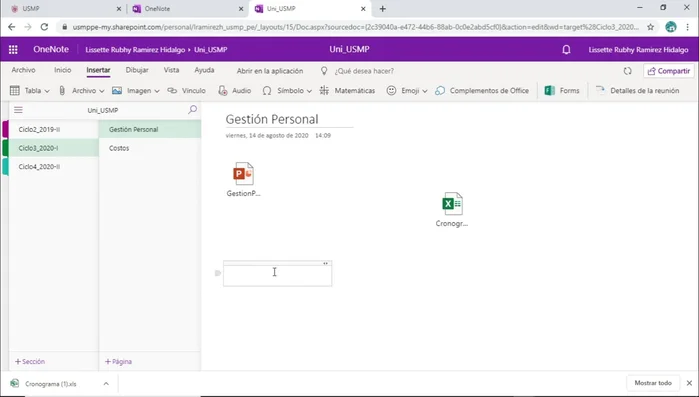Open the Matemáticas tool

pos(347,90)
